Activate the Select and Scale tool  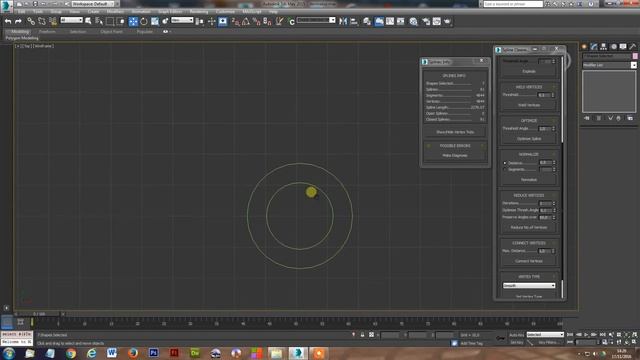(155, 21)
